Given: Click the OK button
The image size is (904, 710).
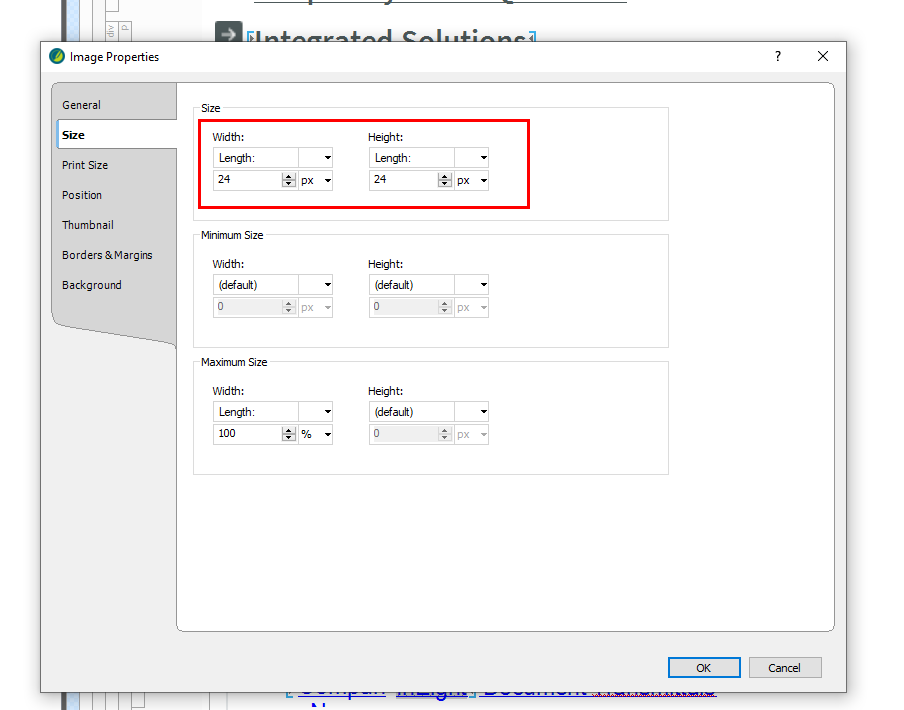Looking at the screenshot, I should 704,668.
